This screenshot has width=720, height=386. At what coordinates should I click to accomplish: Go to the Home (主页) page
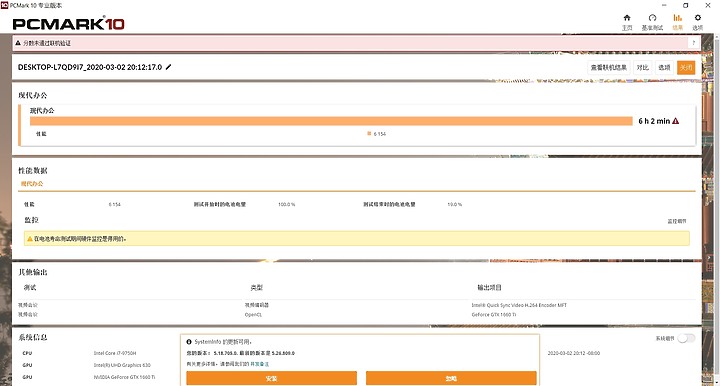click(x=627, y=22)
